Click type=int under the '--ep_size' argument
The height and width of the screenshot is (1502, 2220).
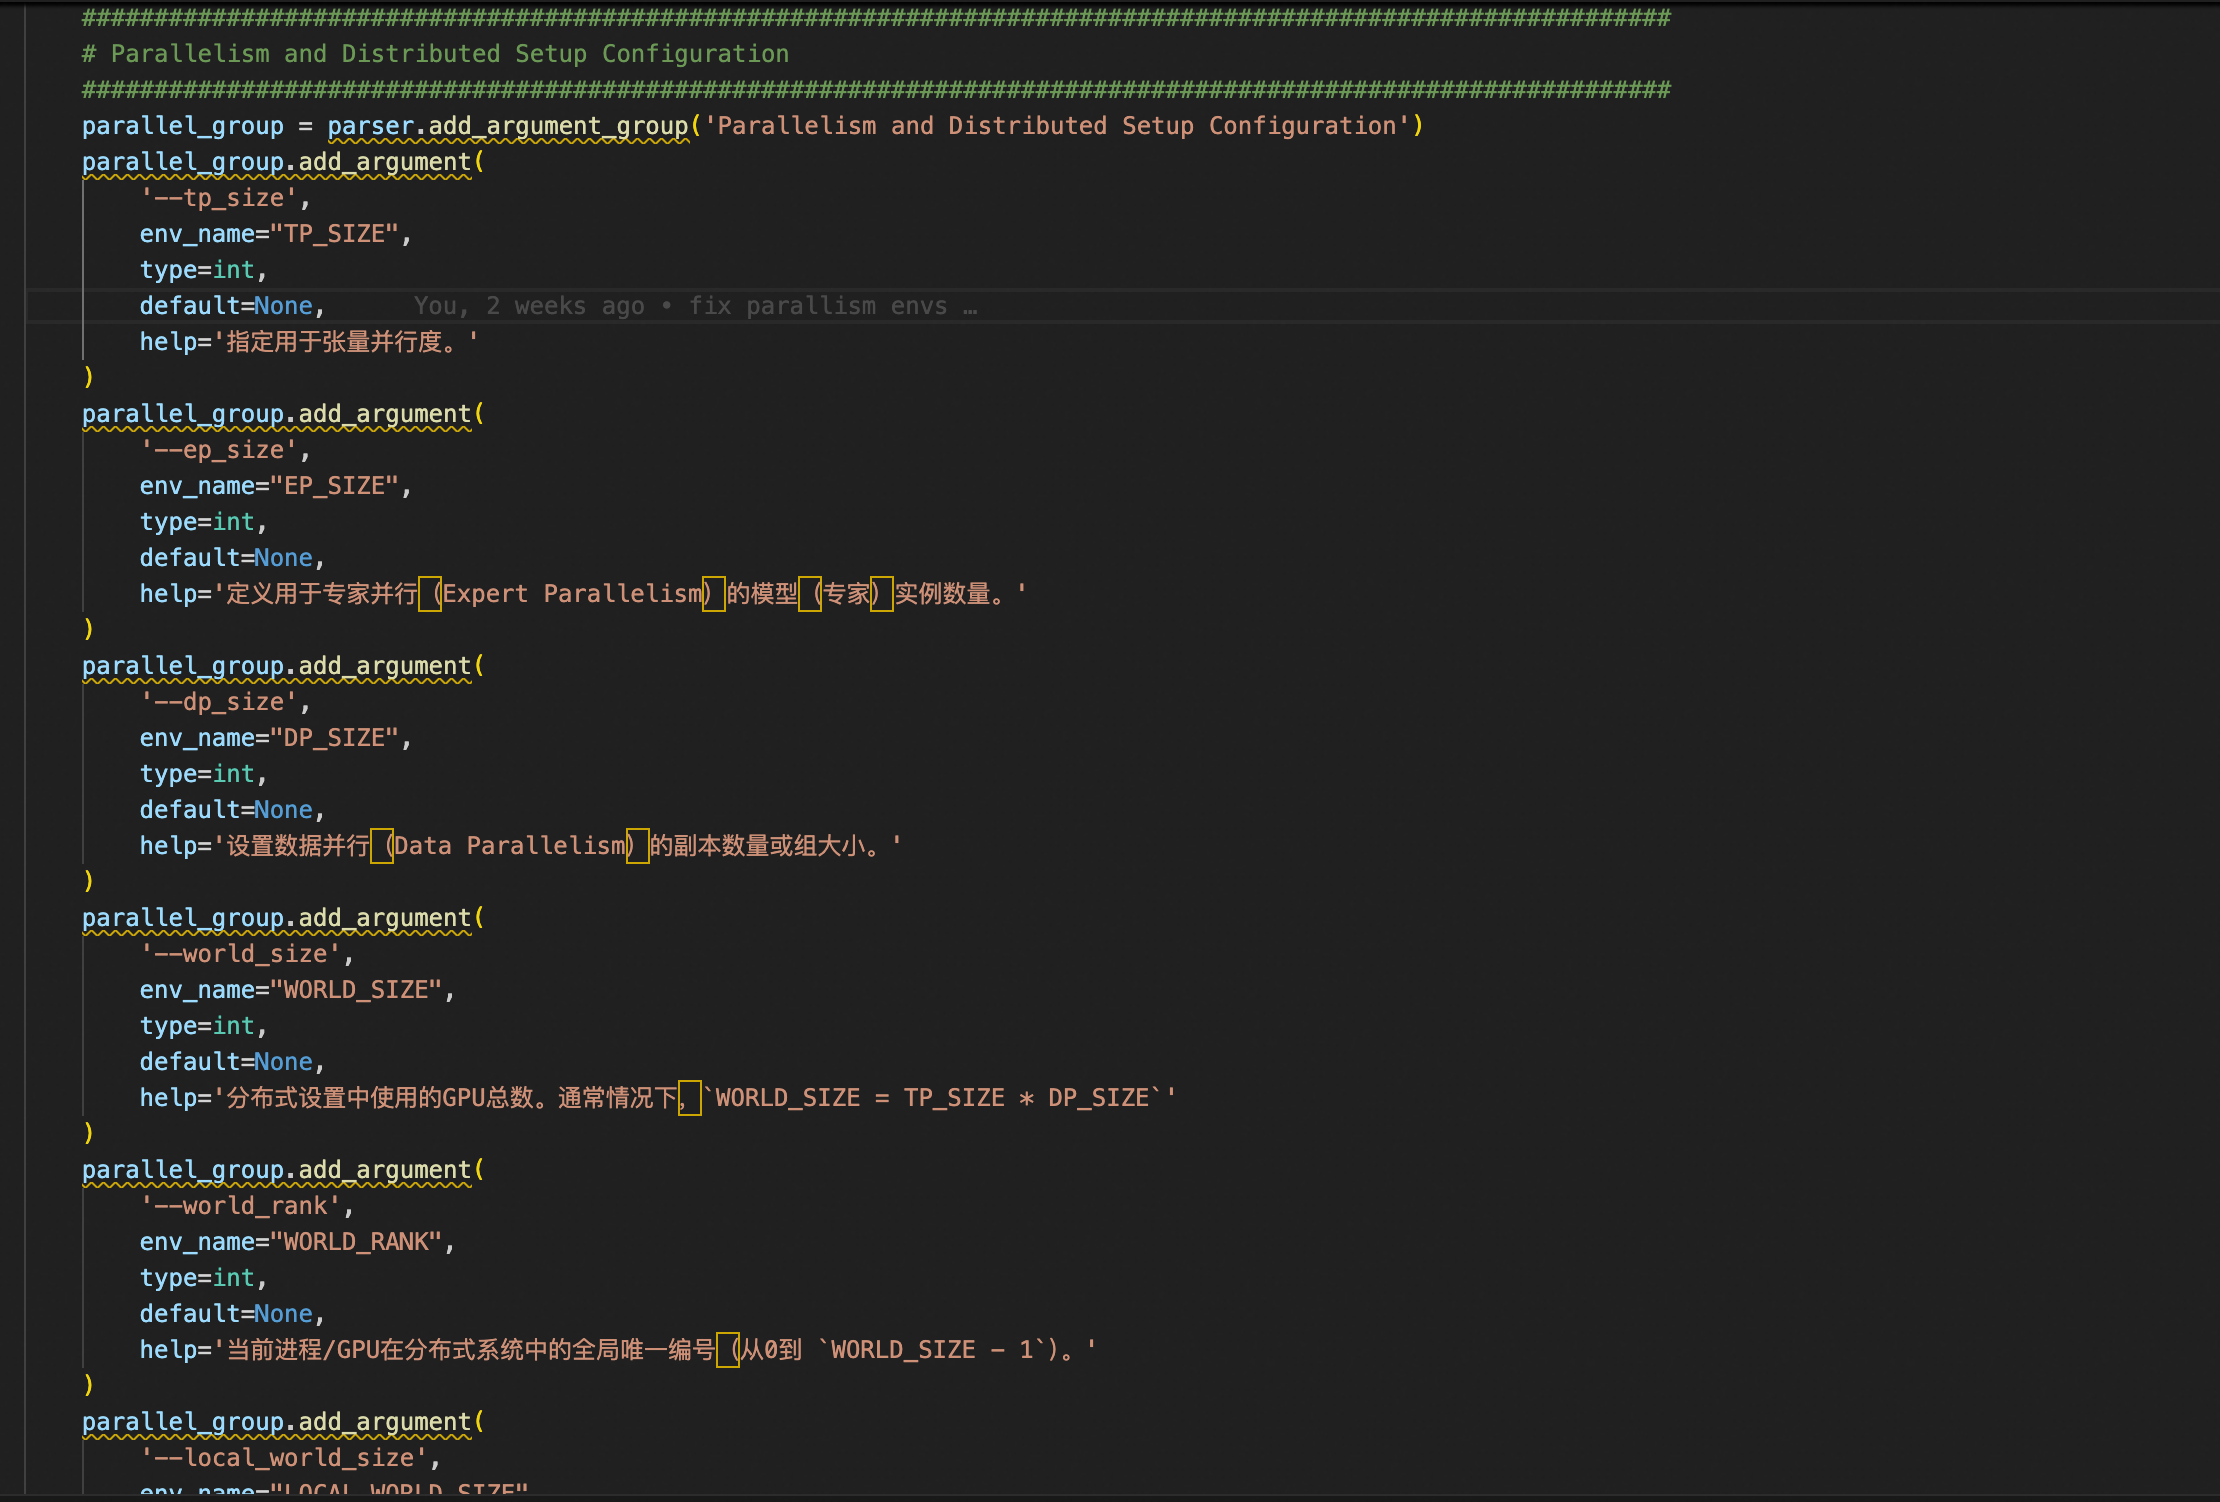pos(202,522)
